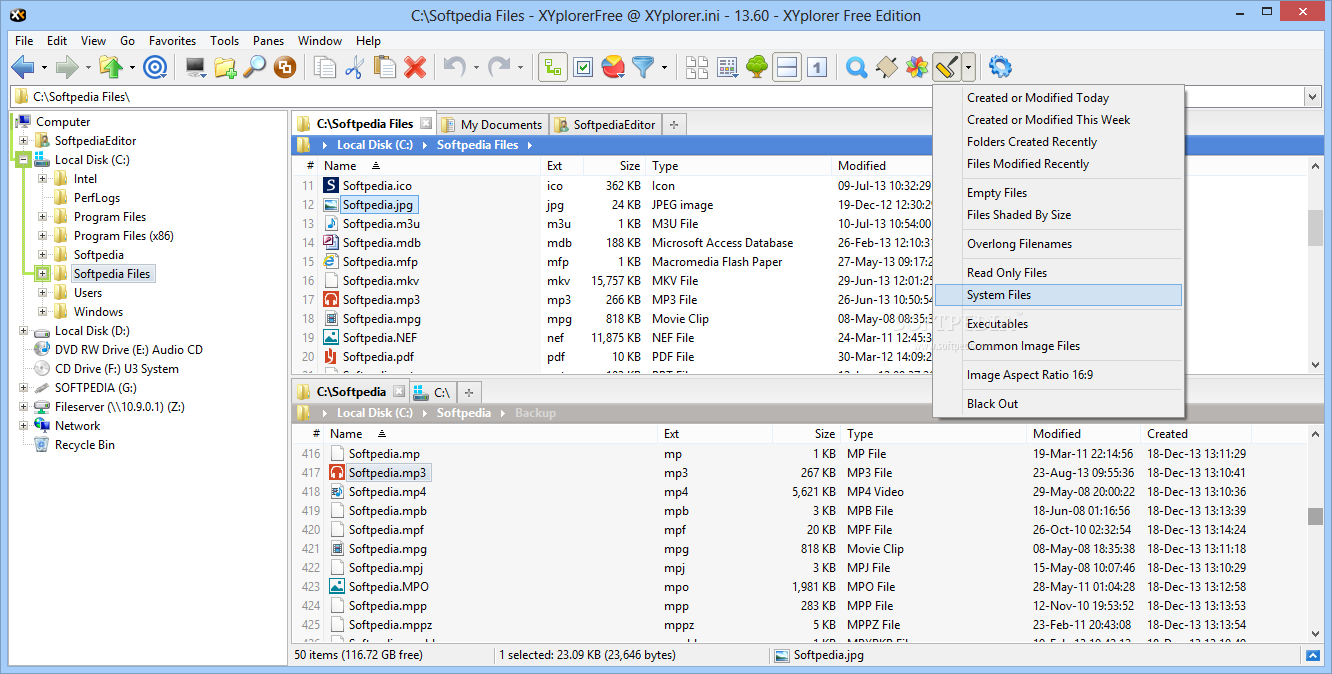Toggle the instant color filter brush button

tap(947, 67)
